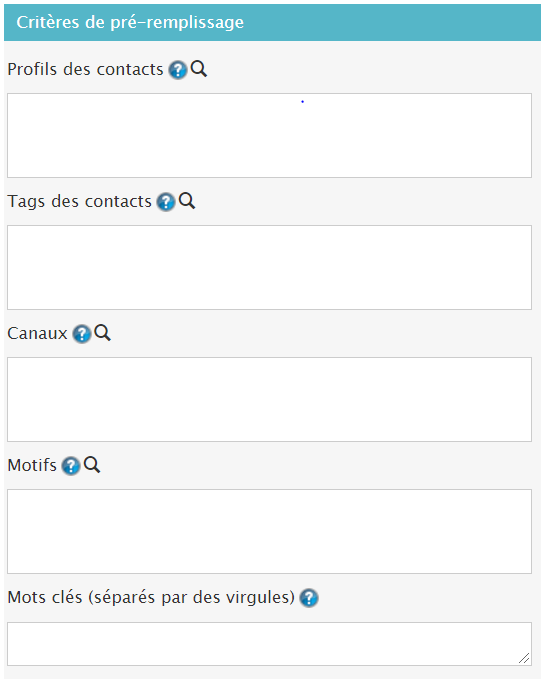Viewport: 541px width, 681px height.
Task: Open tag search magnifier icon
Action: pyautogui.click(x=187, y=201)
